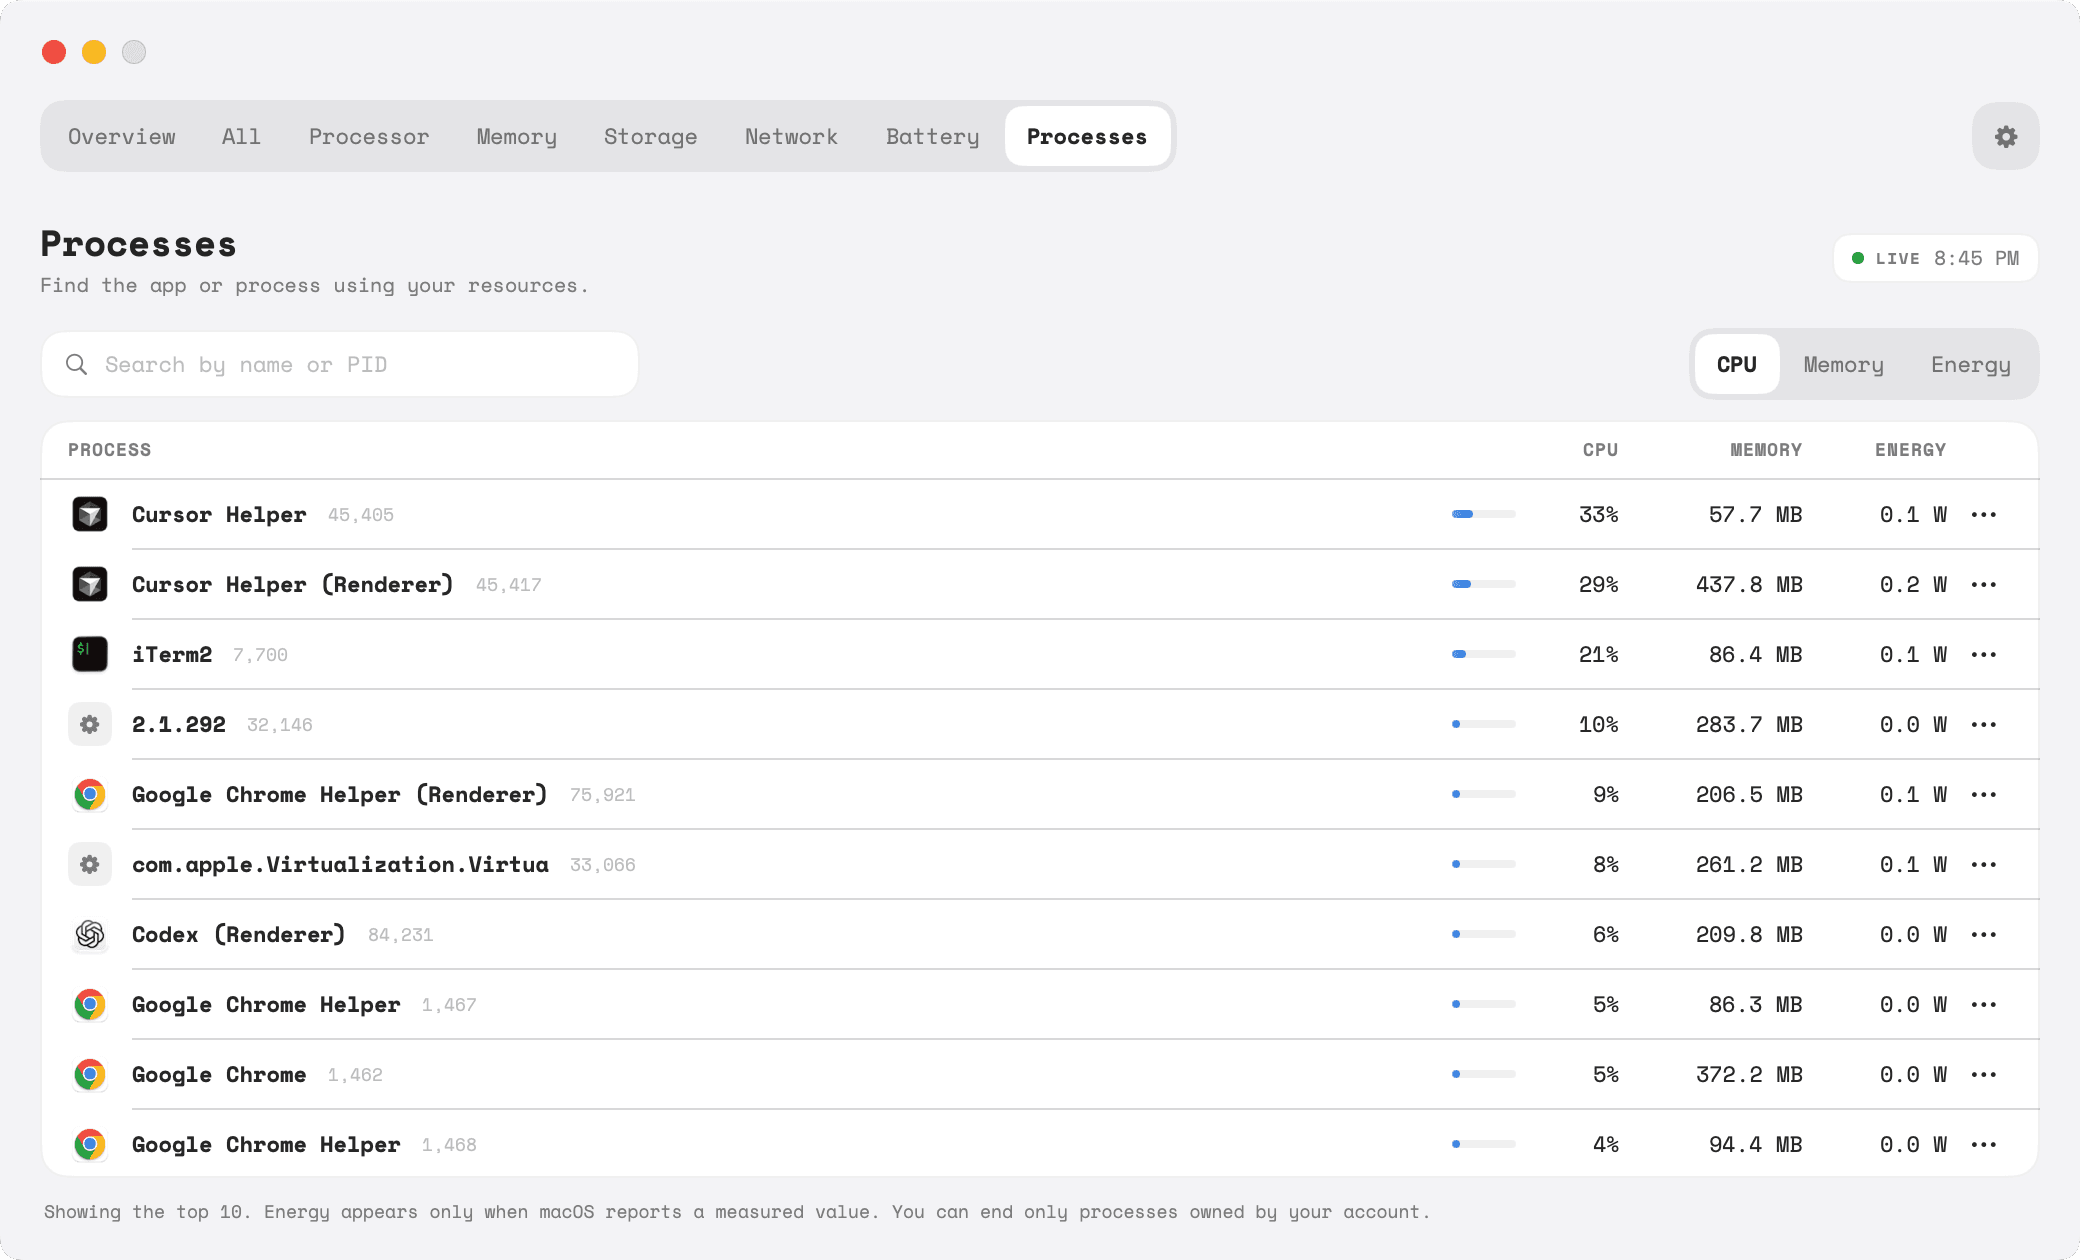Click the gear icon for process 2.1.292

click(90, 724)
